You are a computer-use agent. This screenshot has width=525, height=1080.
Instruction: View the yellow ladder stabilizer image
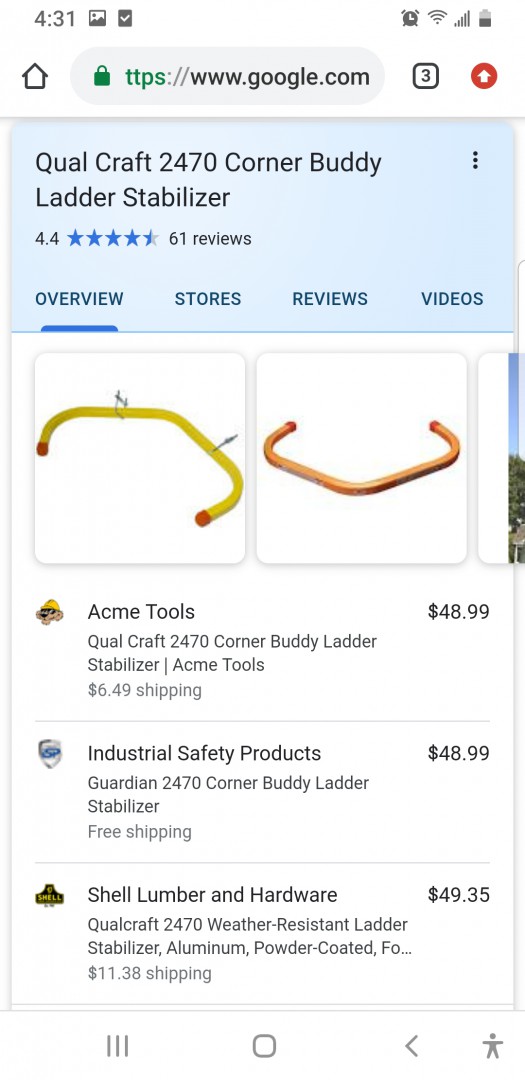coord(140,458)
